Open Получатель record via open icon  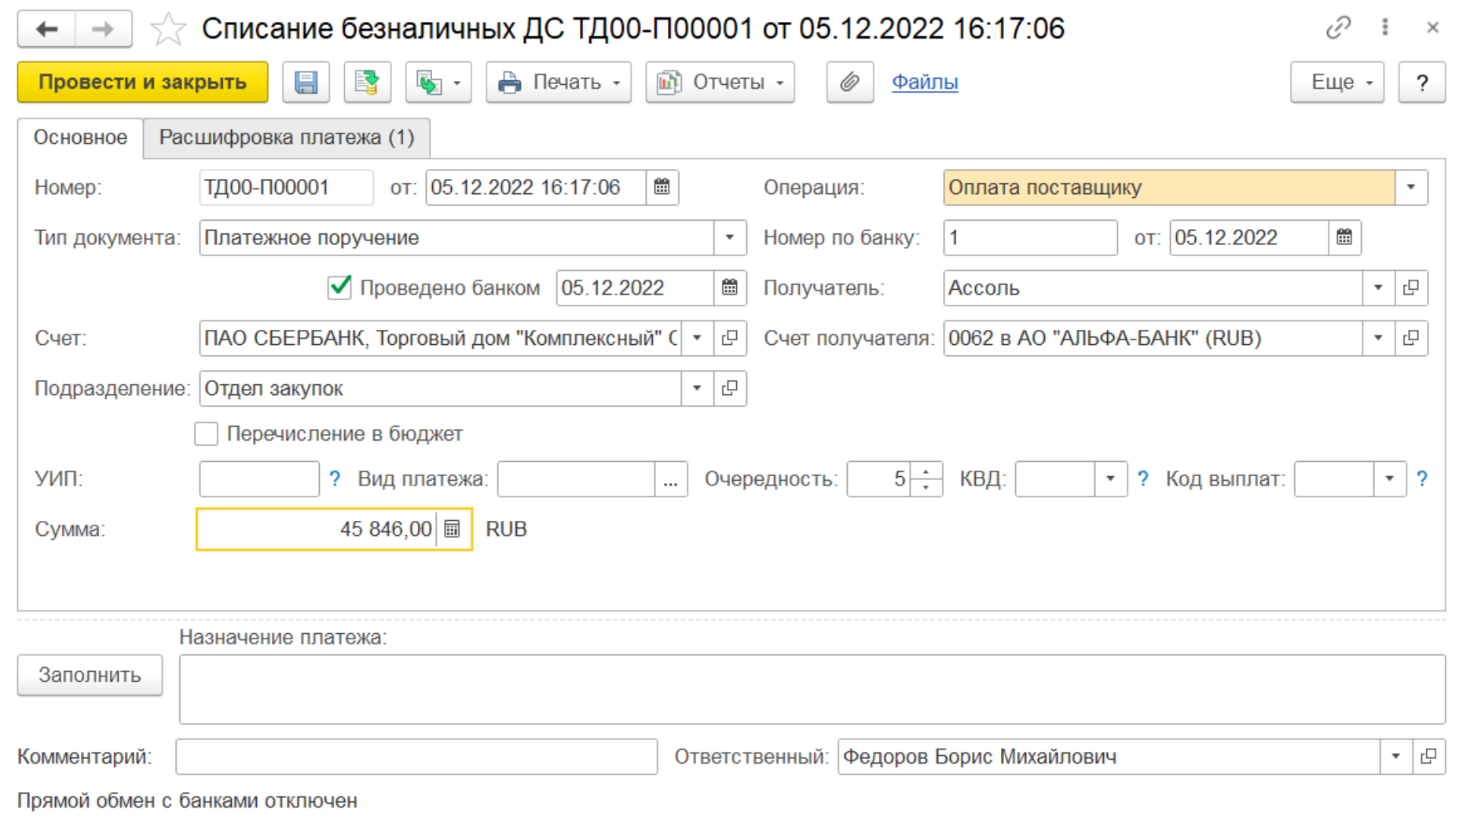point(1411,288)
